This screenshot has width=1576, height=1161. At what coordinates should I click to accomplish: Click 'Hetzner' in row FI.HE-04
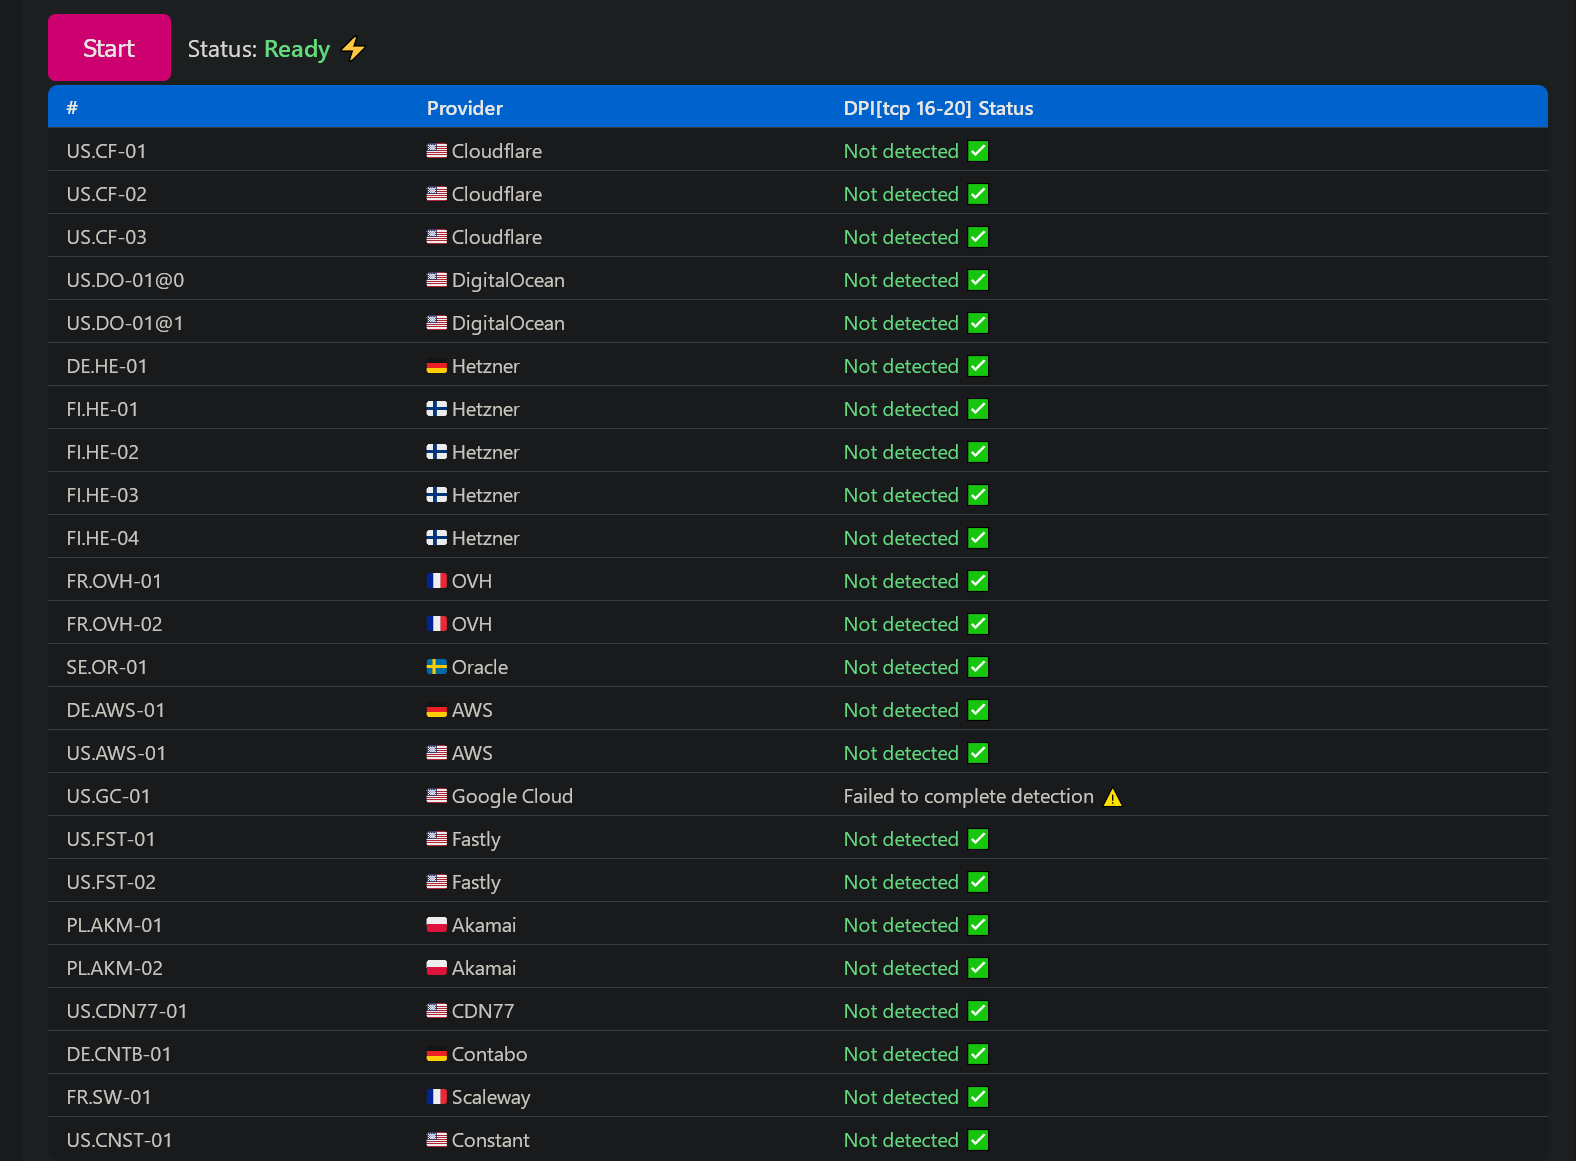486,538
